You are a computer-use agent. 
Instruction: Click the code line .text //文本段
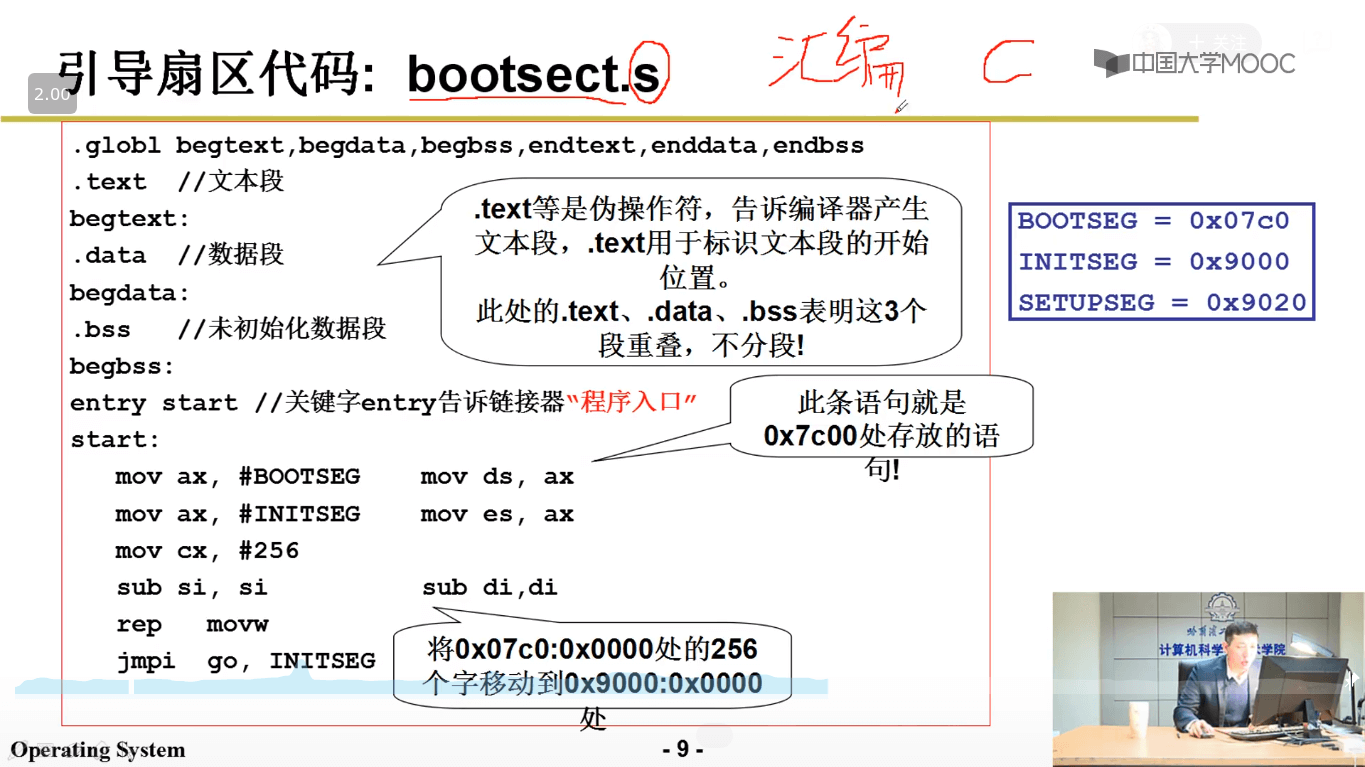pos(178,182)
